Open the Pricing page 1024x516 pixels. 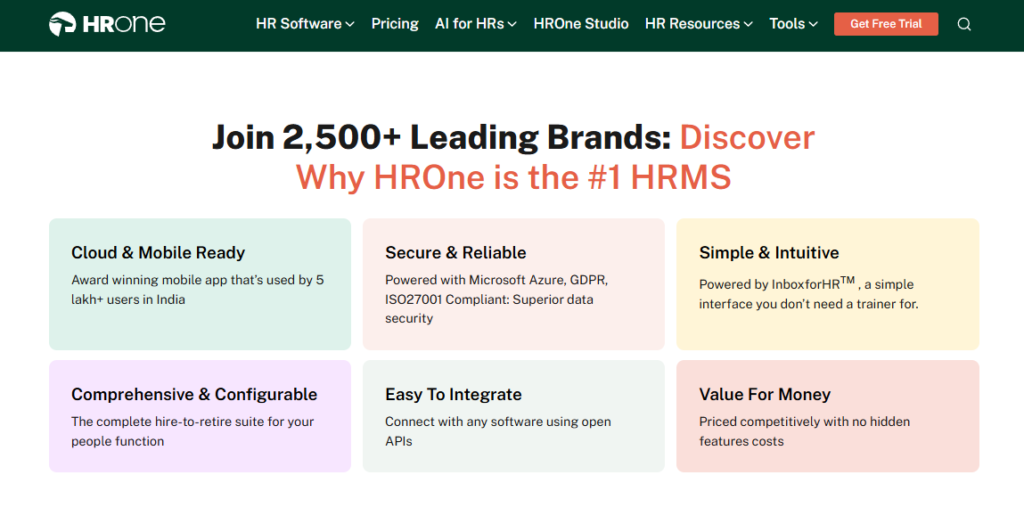394,24
